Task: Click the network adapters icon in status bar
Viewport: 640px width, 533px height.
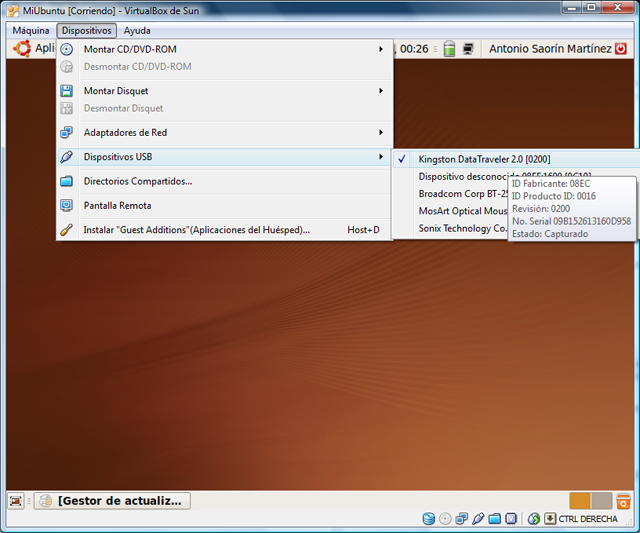Action: click(x=461, y=519)
